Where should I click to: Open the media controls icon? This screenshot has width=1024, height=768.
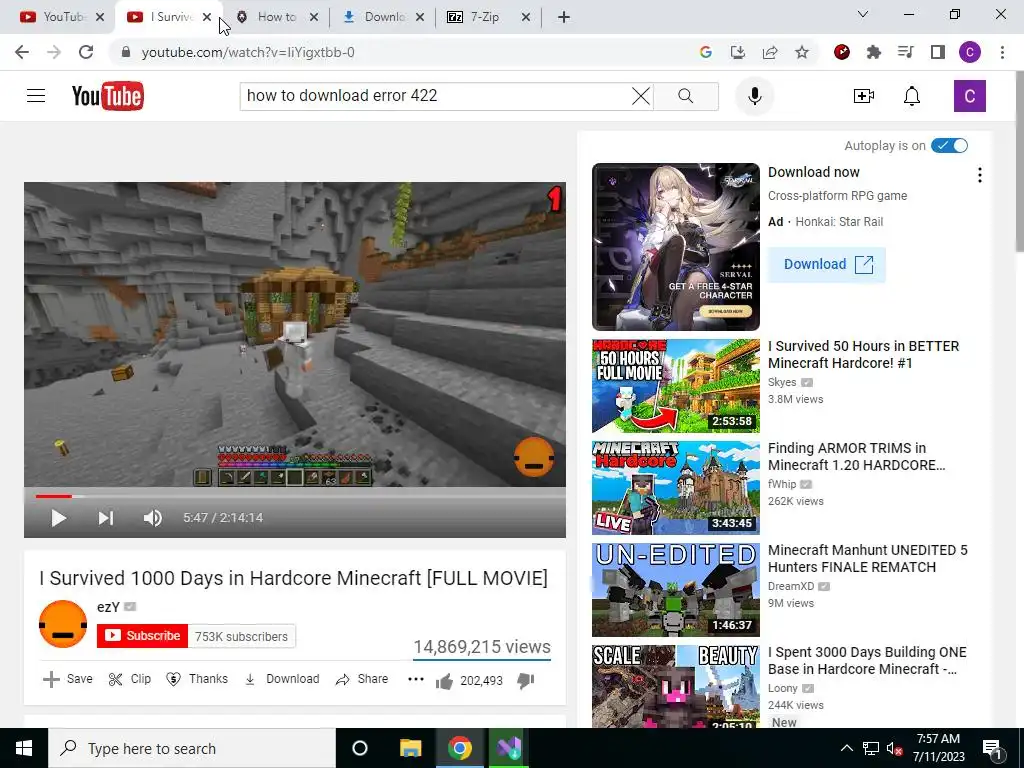906,52
